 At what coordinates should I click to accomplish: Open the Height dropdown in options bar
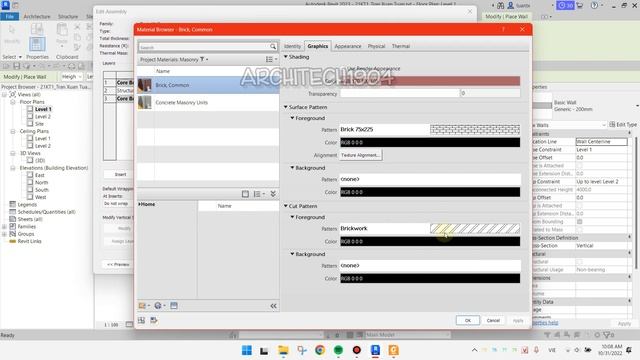point(71,77)
